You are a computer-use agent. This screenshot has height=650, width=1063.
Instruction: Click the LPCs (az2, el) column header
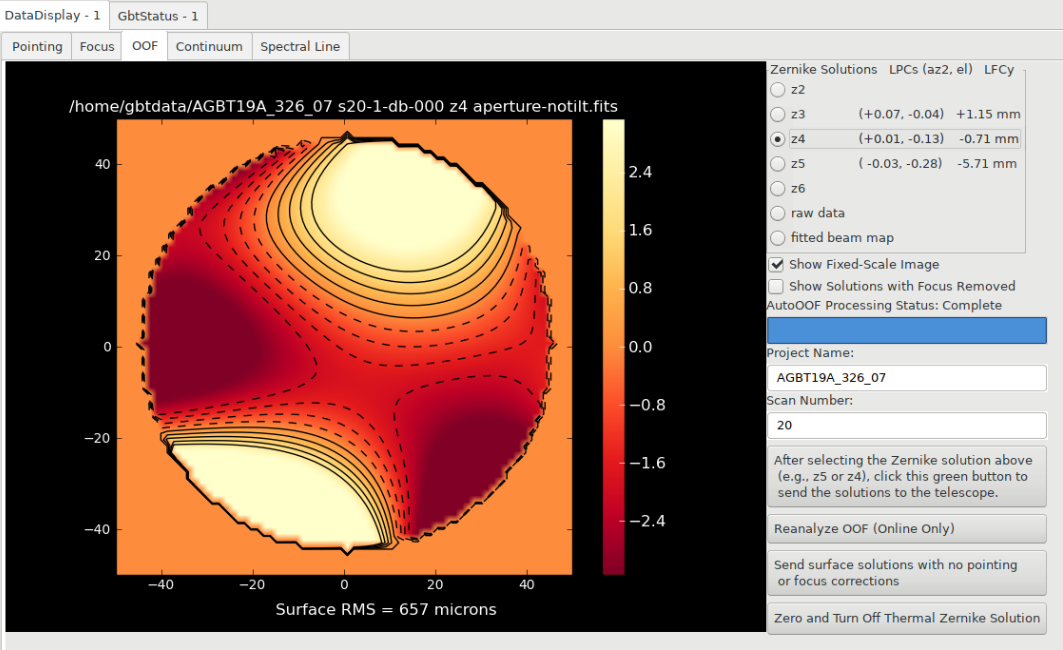pyautogui.click(x=931, y=69)
